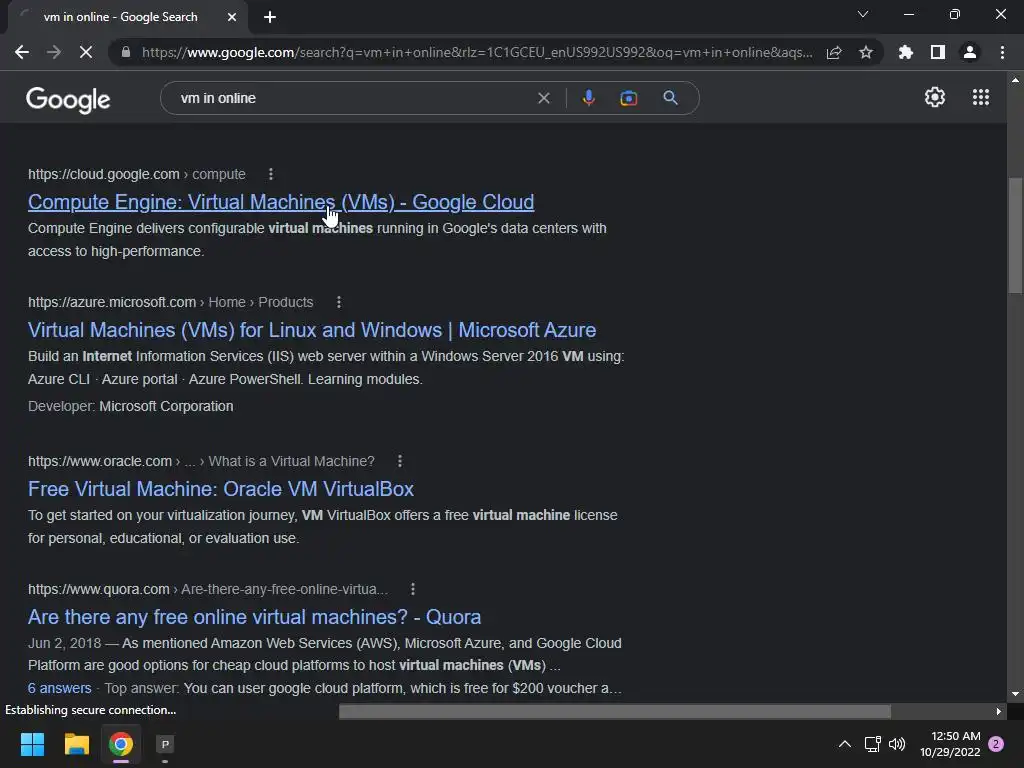
Task: Click 'Developer: Microsoft Corporation' text
Action: pyautogui.click(x=131, y=406)
